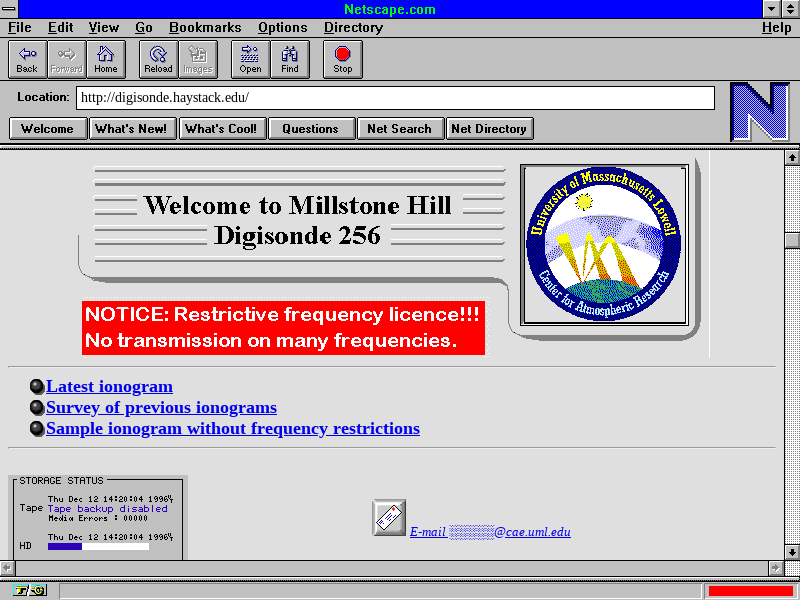The width and height of the screenshot is (800, 600).
Task: Select the Find toolbar icon
Action: (290, 59)
